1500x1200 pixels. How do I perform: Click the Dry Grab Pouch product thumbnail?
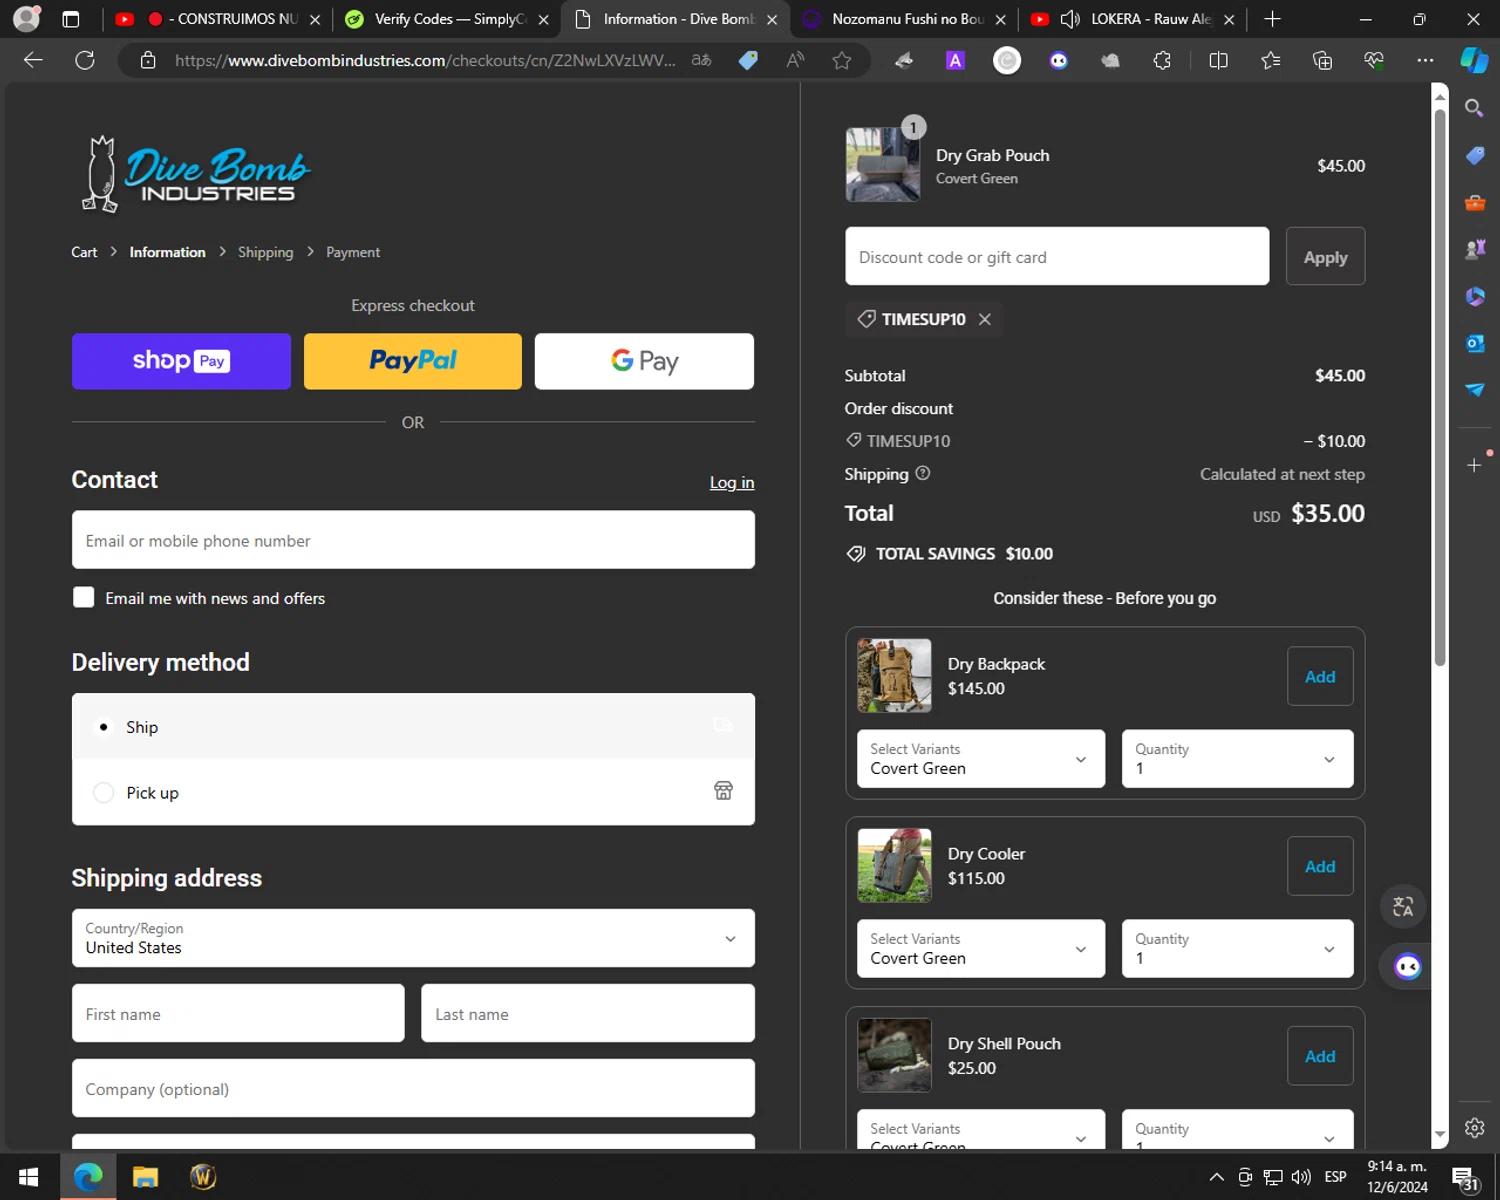click(883, 165)
